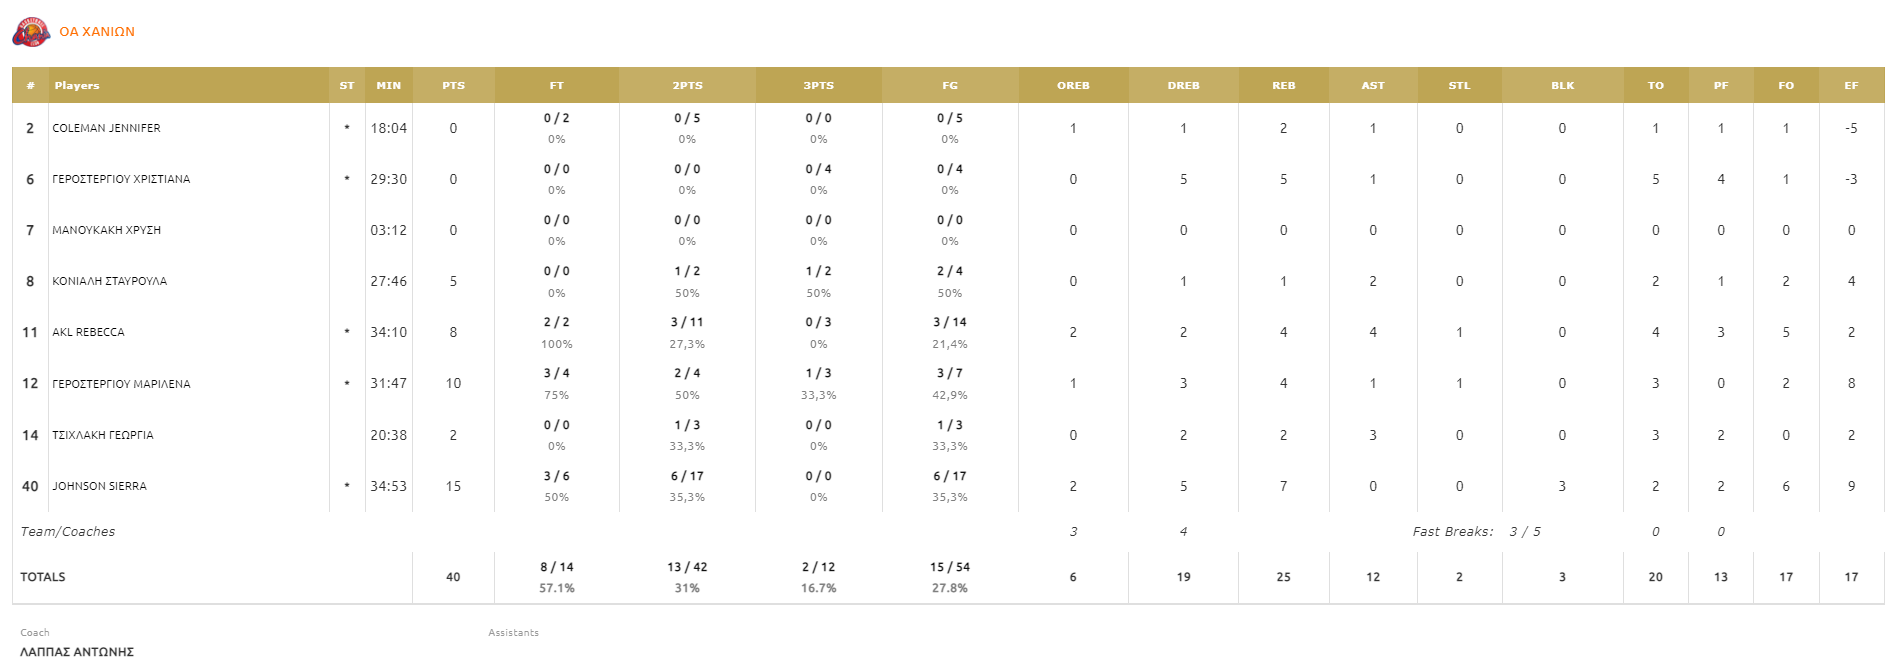1891x666 pixels.
Task: Open player COLEMAN JENNIFER
Action: pos(106,128)
